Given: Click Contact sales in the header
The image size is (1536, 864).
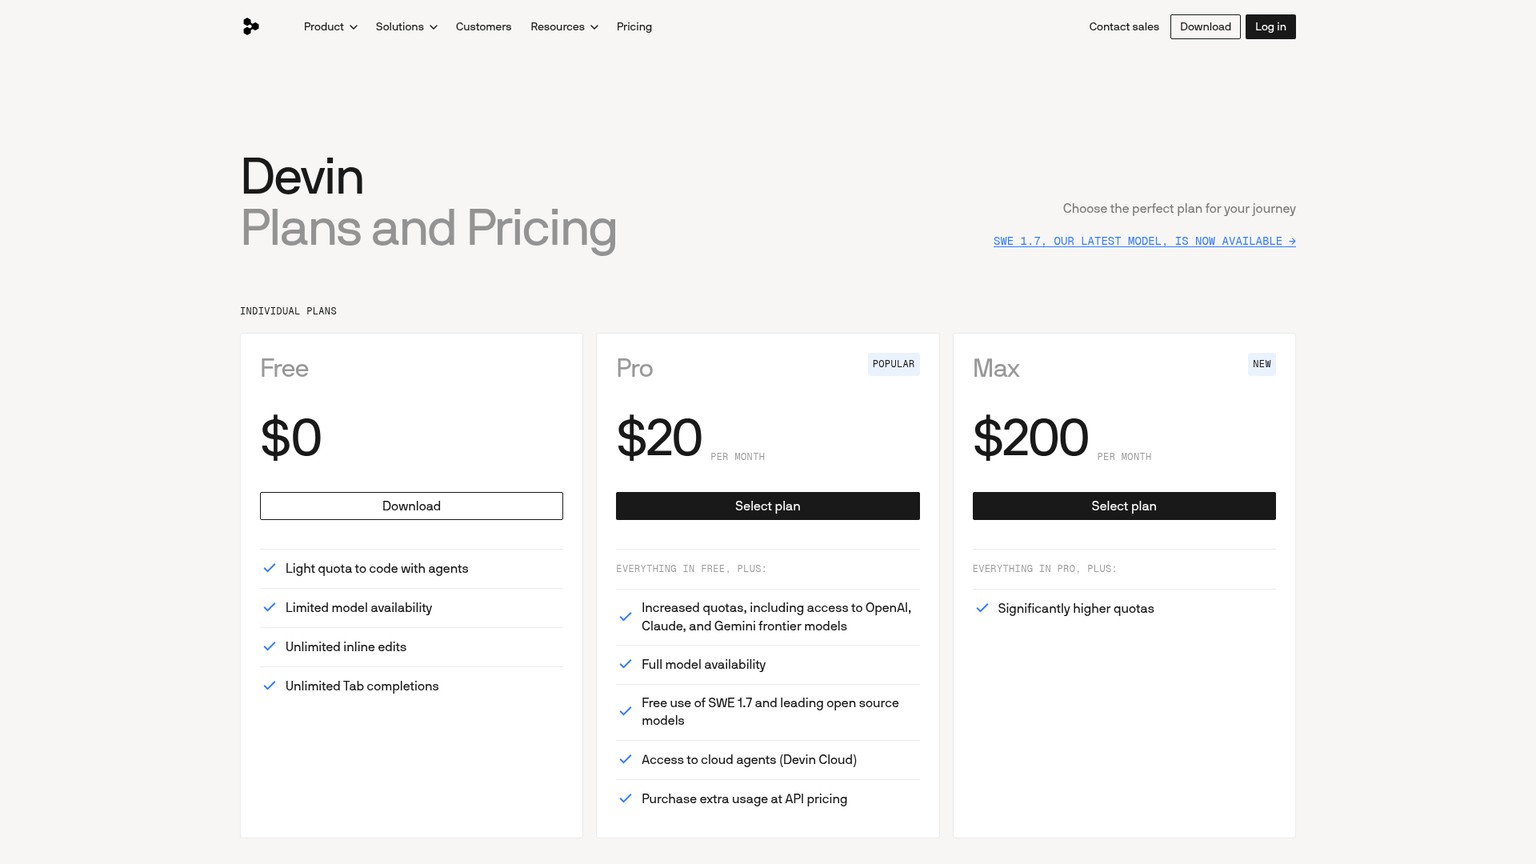Looking at the screenshot, I should click(1124, 27).
